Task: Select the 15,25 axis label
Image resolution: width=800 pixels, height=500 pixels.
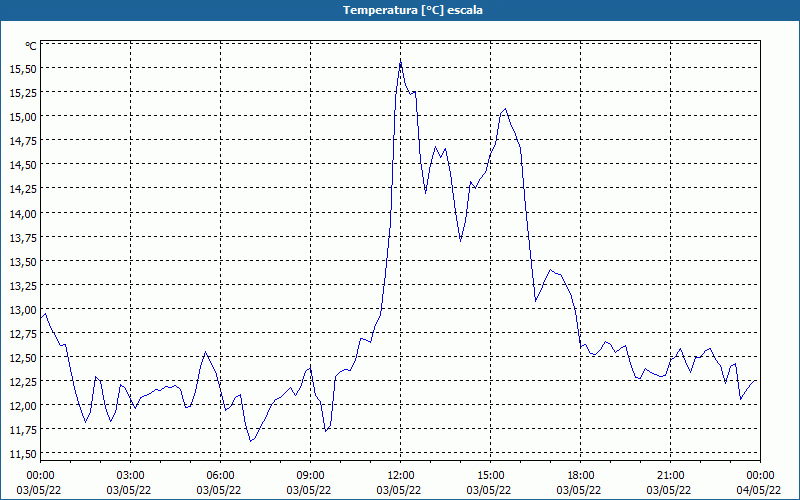Action: tap(23, 93)
